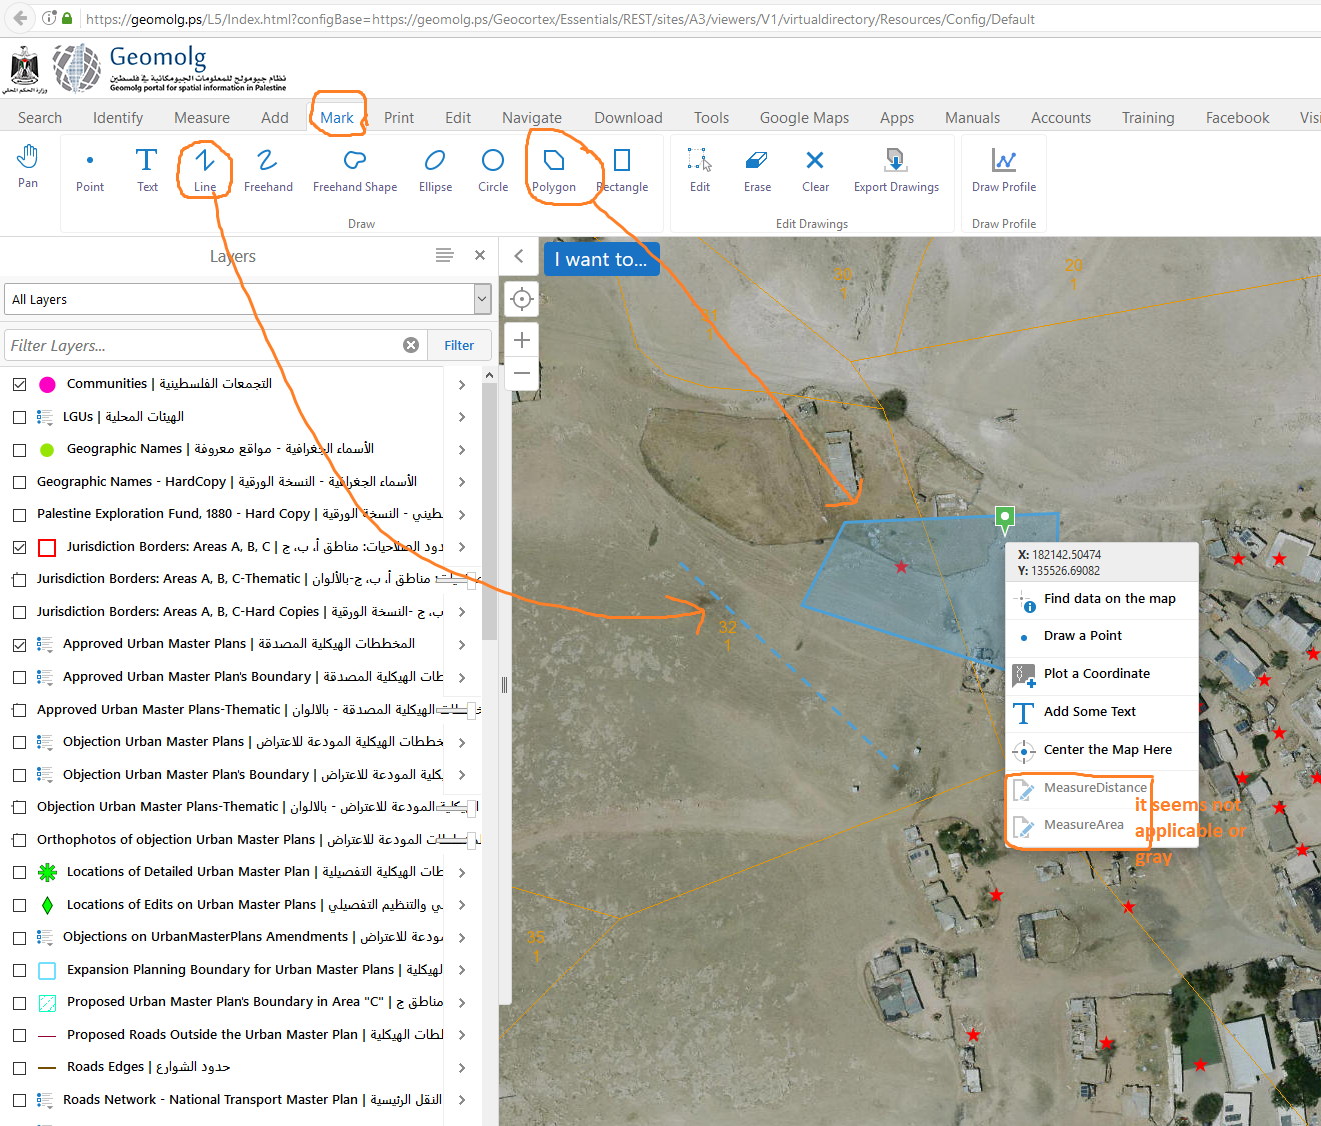Click the browser address bar URL

pos(560,19)
